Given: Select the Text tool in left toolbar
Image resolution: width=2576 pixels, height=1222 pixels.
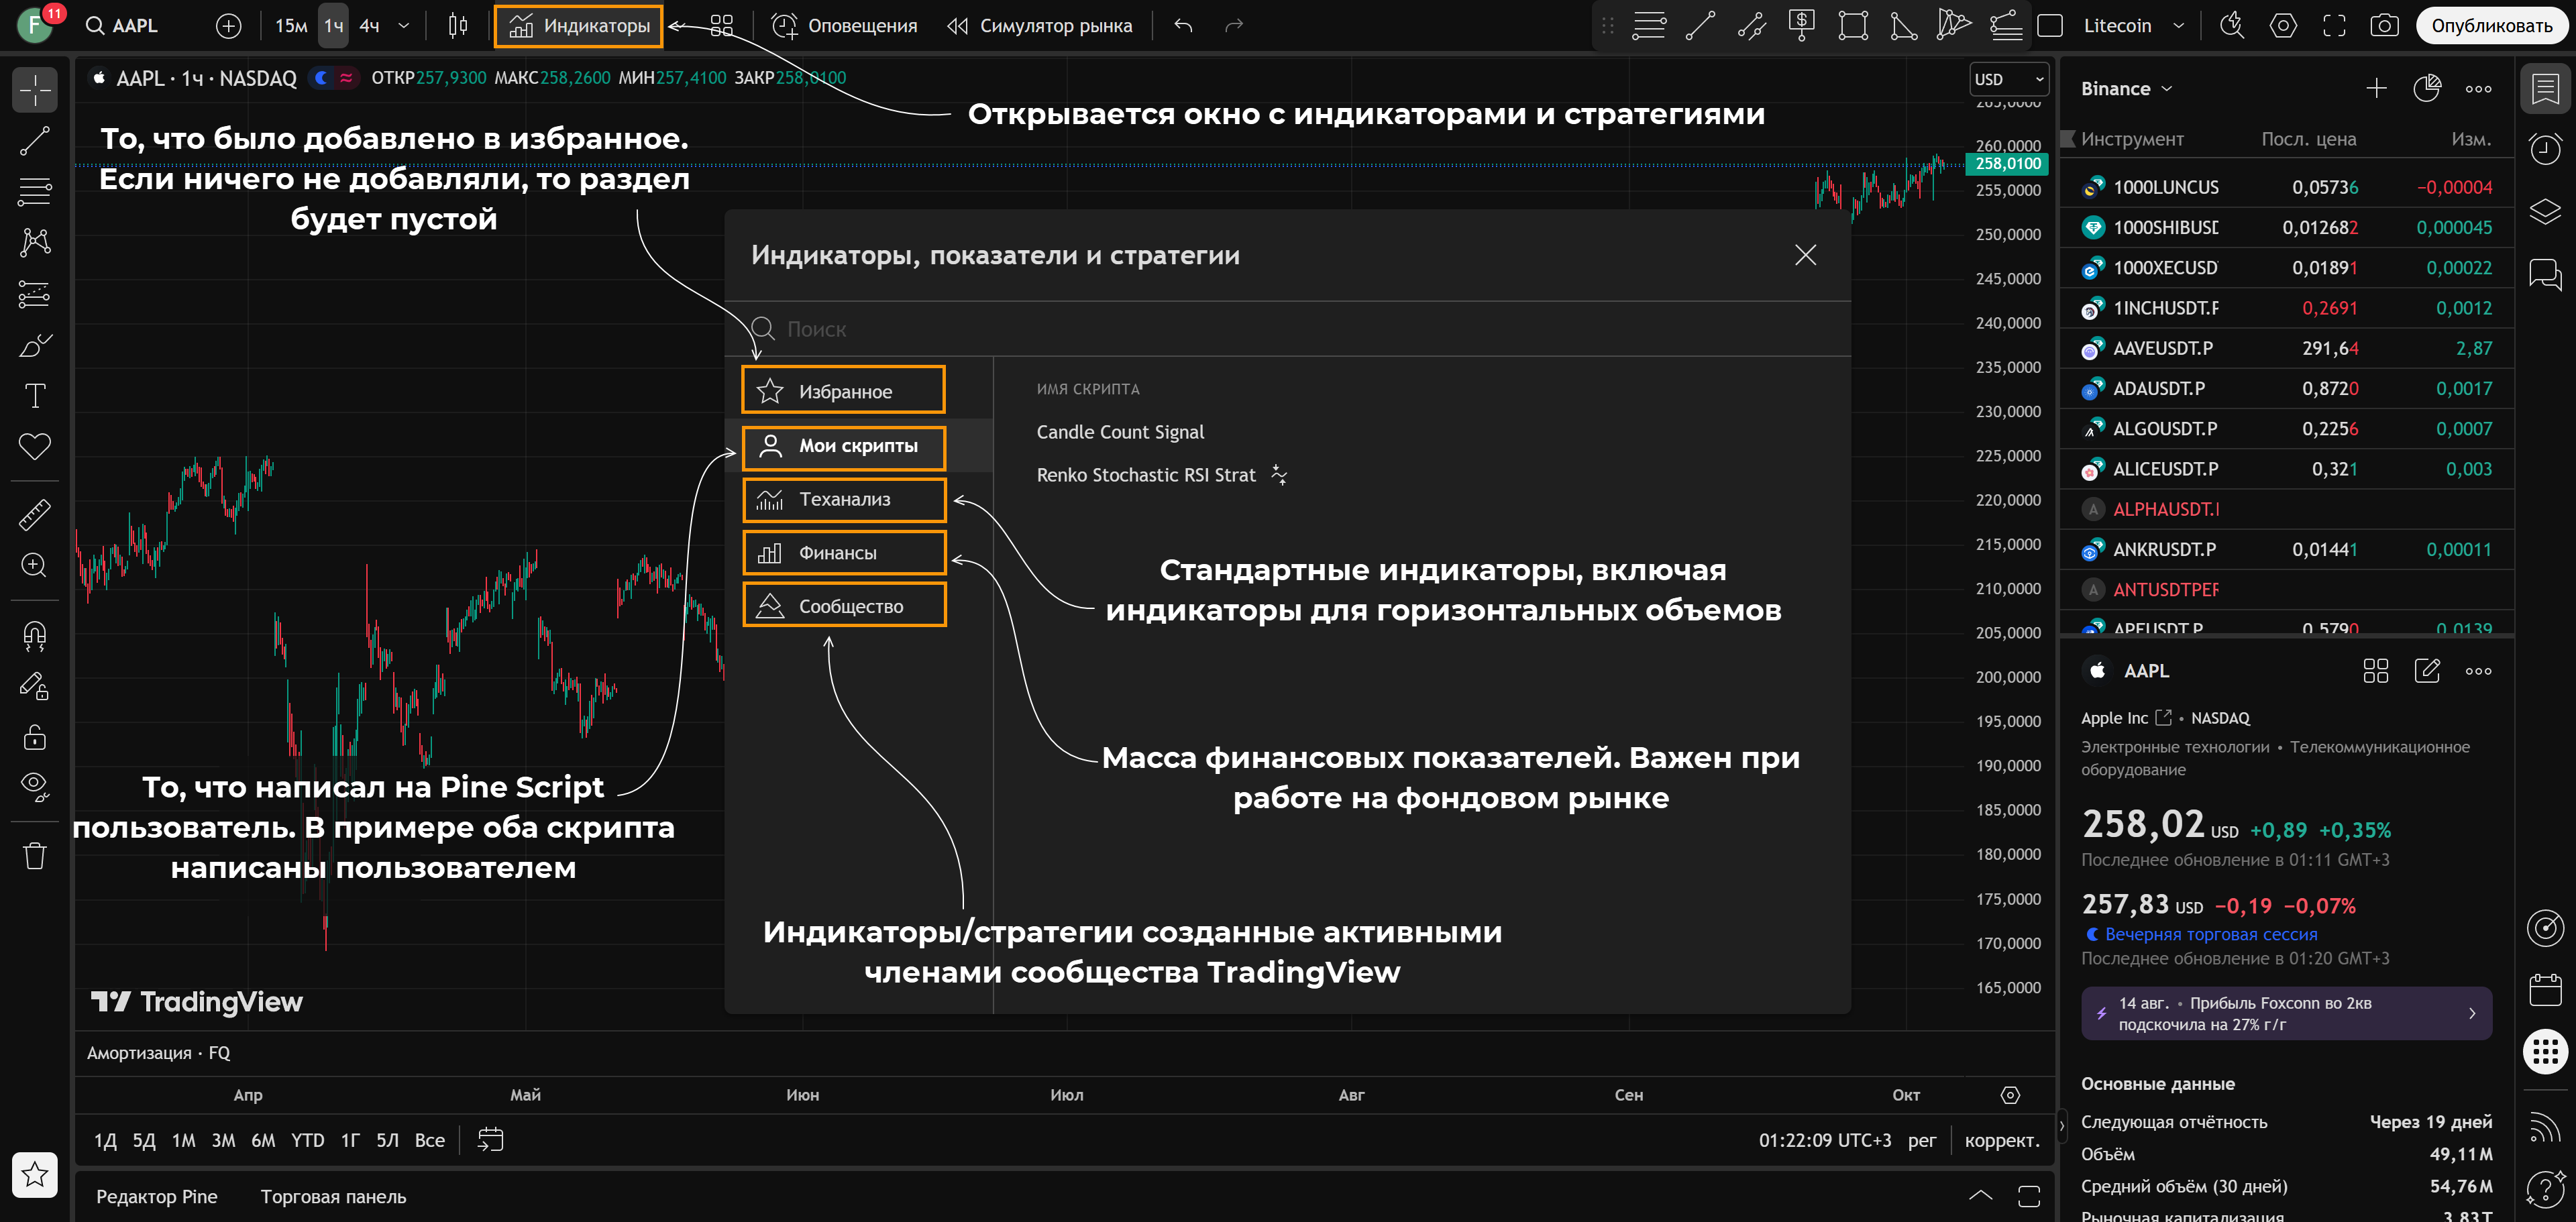Looking at the screenshot, I should click(x=35, y=396).
